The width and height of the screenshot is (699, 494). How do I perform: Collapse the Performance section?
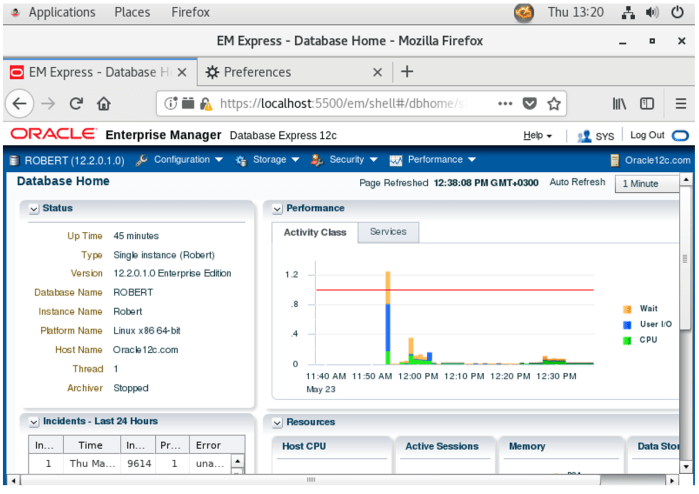tap(277, 209)
